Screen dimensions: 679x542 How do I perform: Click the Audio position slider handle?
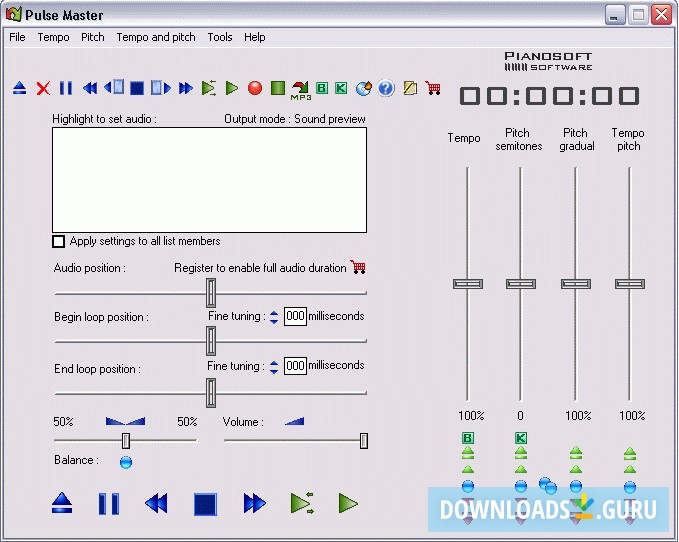[x=211, y=293]
